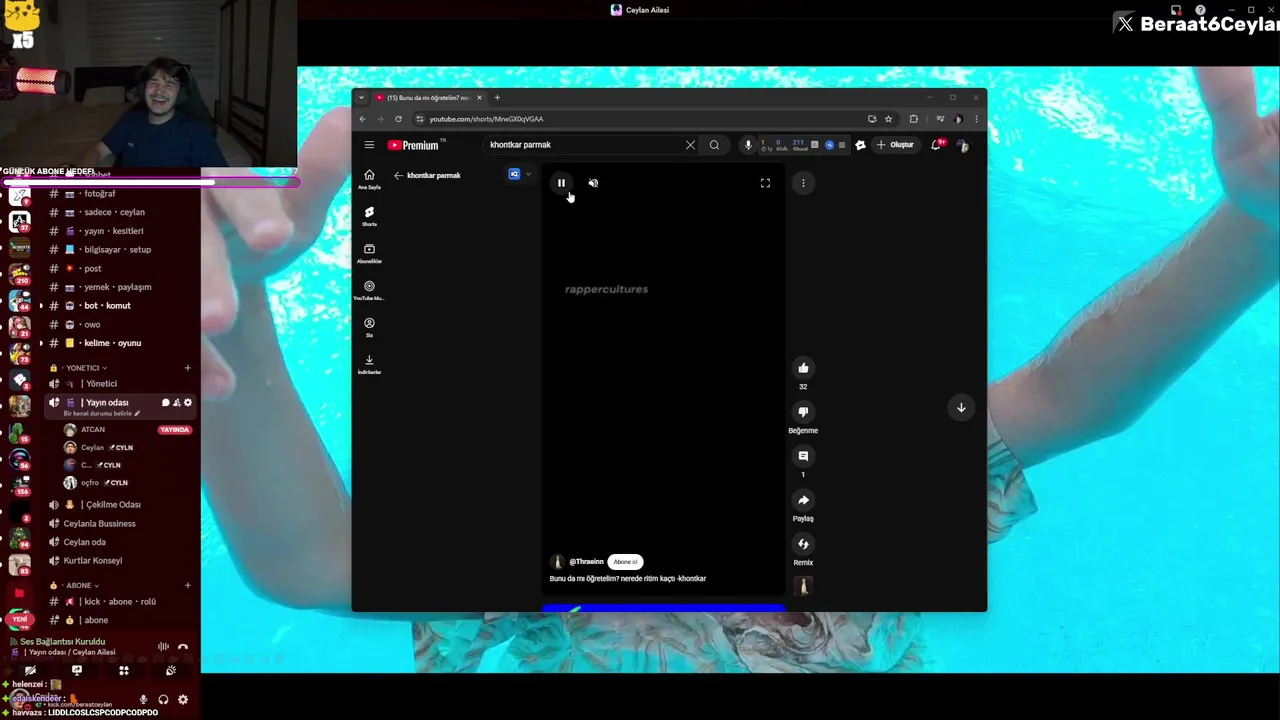Unmute the Shorts video audio
Screen dimensions: 1280x720
point(593,183)
